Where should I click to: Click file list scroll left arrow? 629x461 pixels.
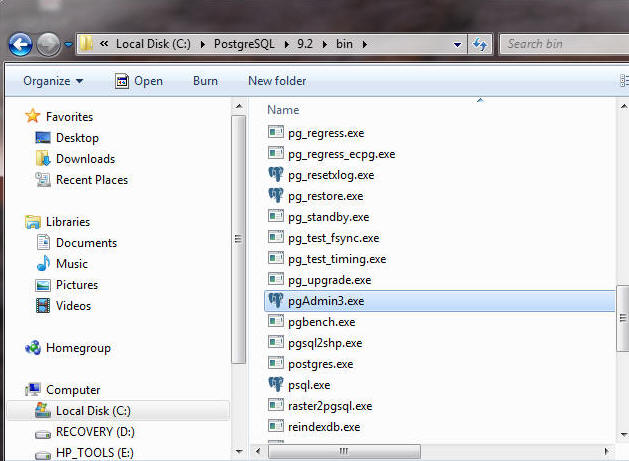click(258, 451)
